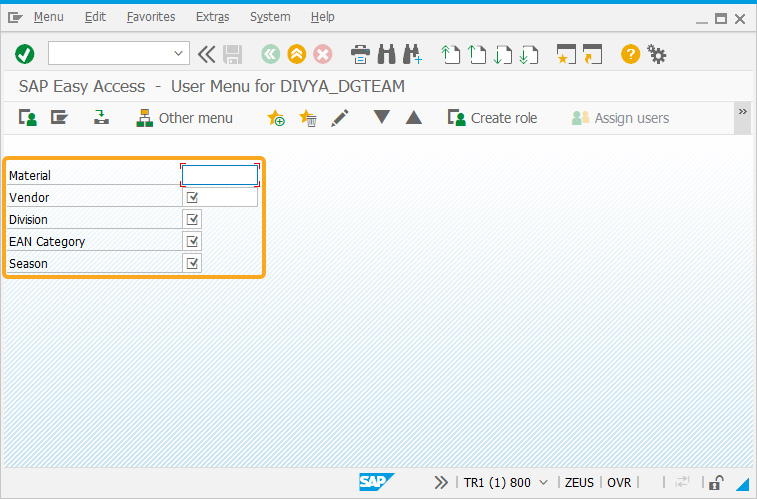Click the orange Exit up-arrow icon
The height and width of the screenshot is (499, 757).
tap(296, 54)
